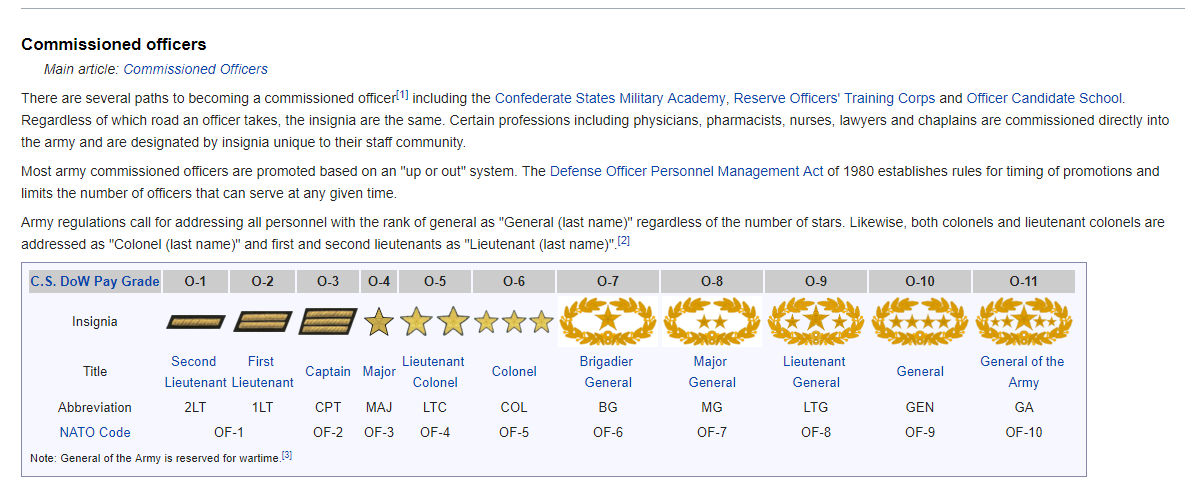
Task: Open the Officer Candidate School link
Action: tap(1044, 98)
